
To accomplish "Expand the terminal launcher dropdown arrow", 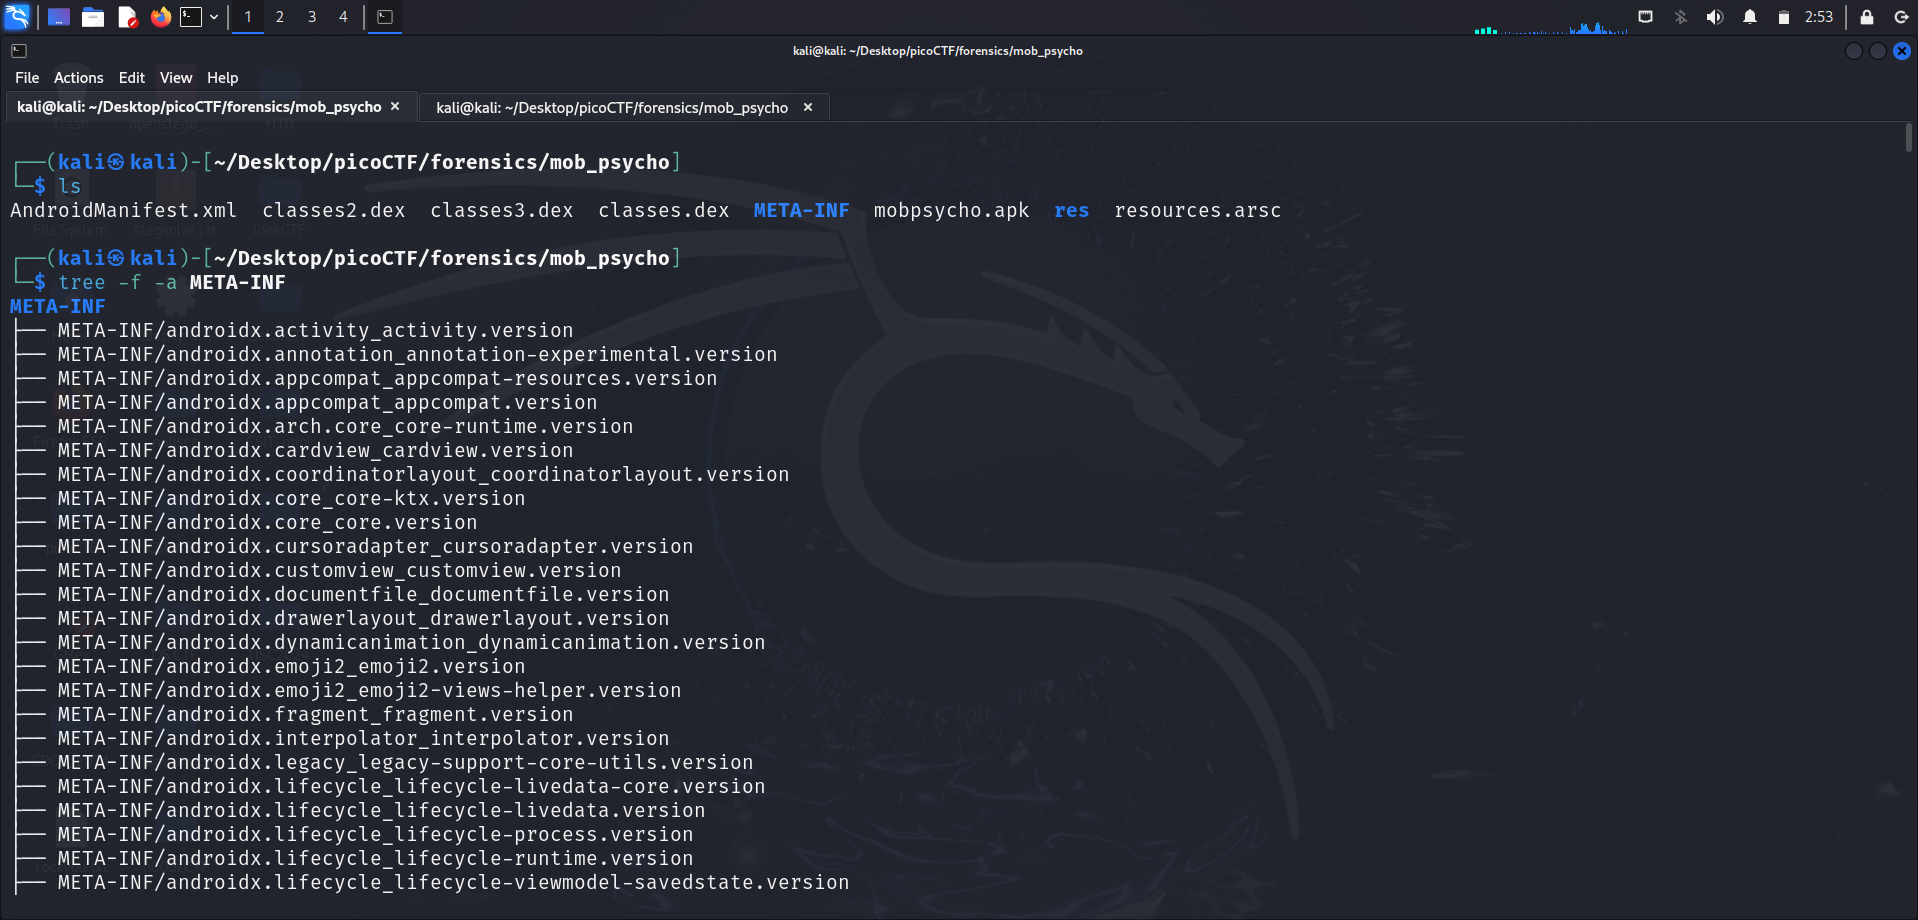I will click(214, 17).
